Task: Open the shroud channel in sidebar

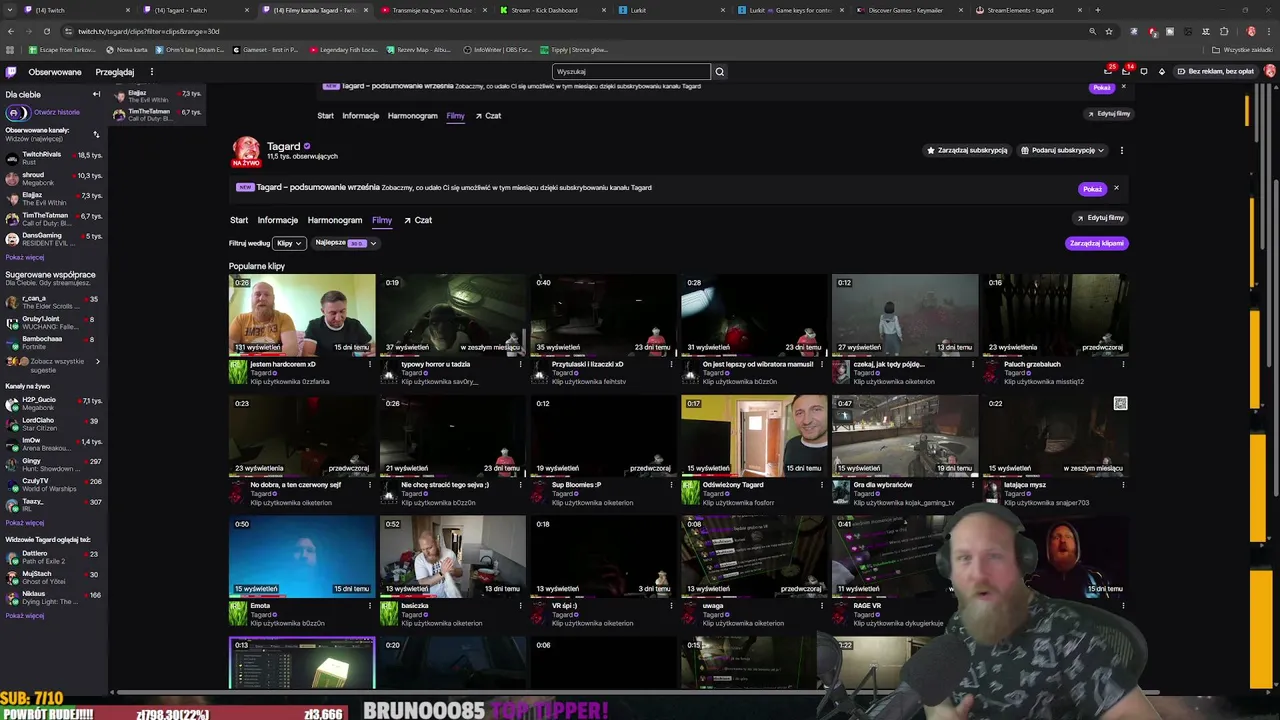Action: [53, 179]
